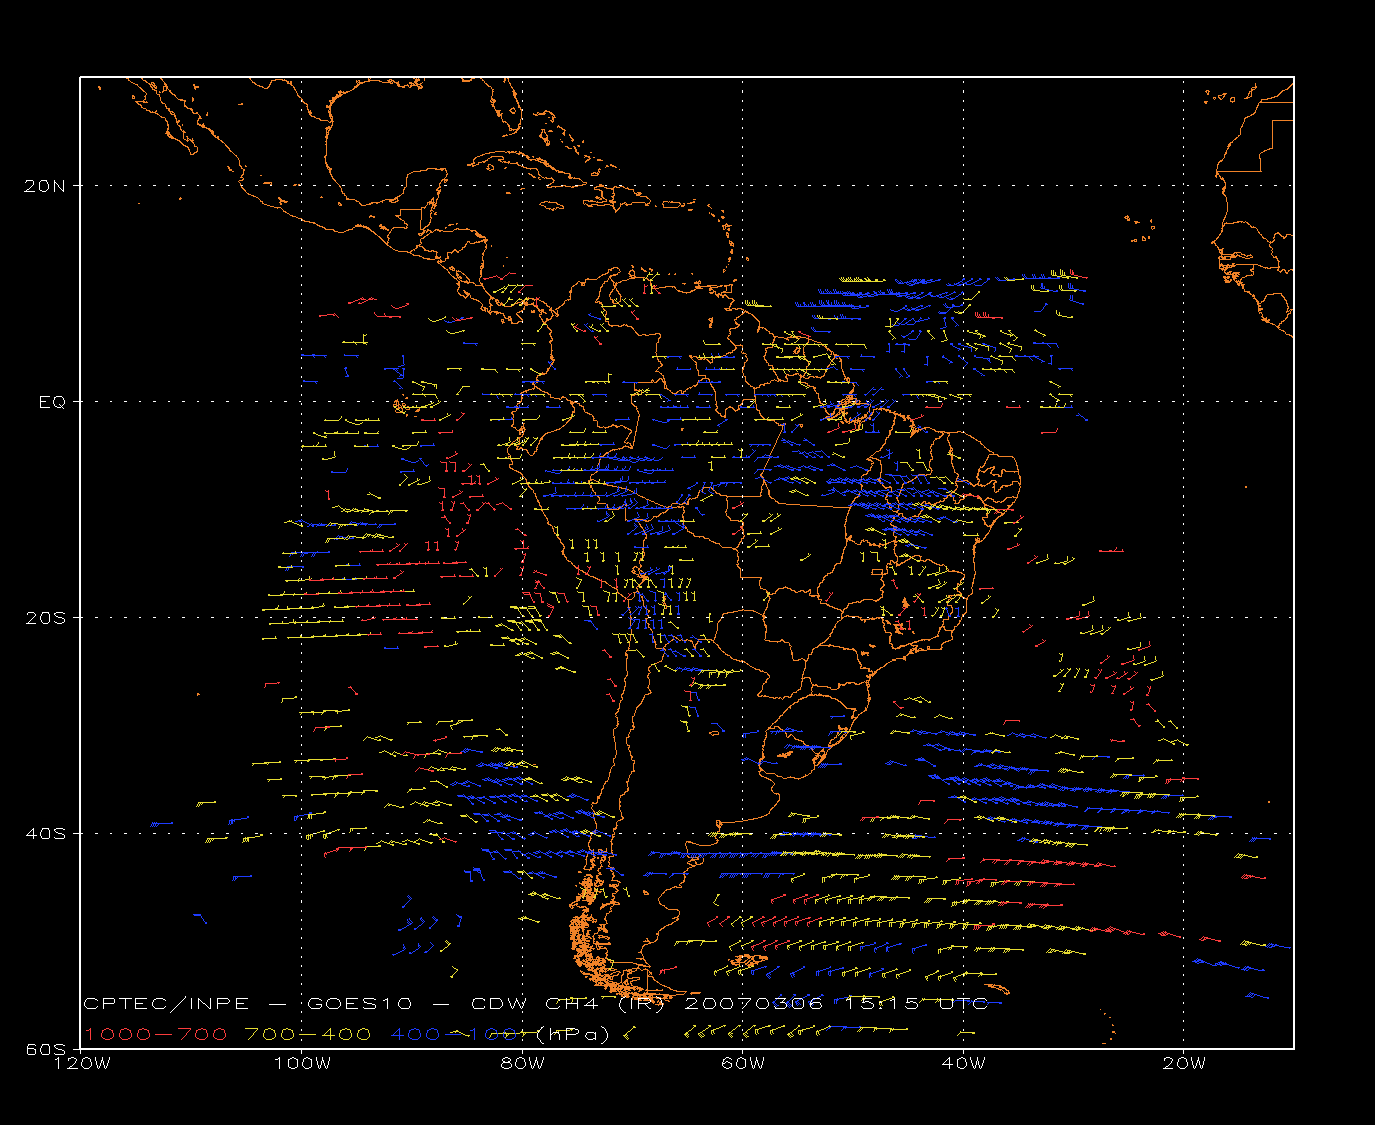1375x1125 pixels.
Task: Click the 80W longitude label
Action: tap(522, 1064)
